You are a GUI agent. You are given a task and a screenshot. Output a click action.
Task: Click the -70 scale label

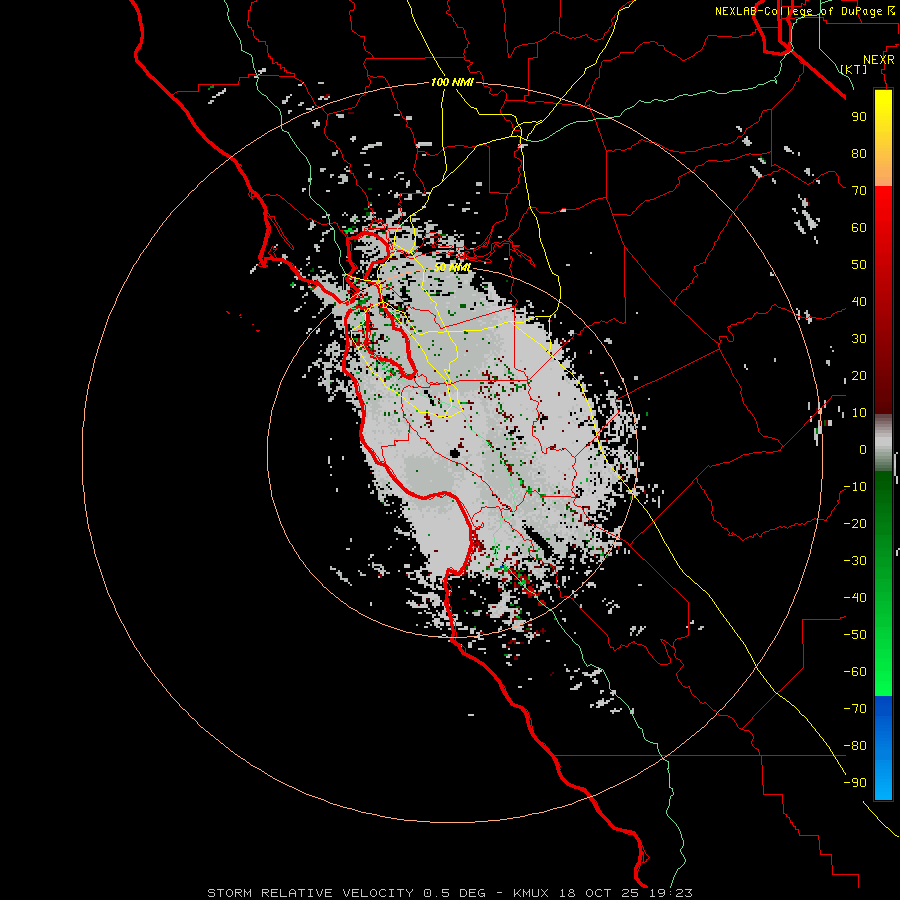pyautogui.click(x=855, y=709)
